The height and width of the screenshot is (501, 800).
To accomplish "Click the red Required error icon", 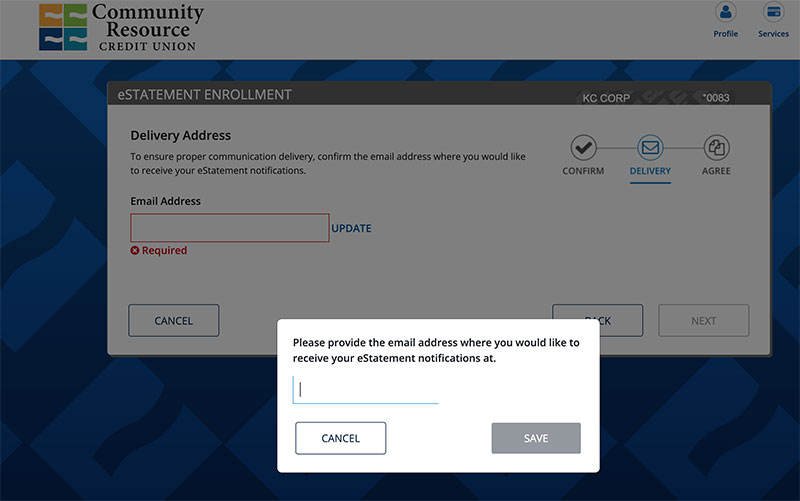I will [135, 250].
